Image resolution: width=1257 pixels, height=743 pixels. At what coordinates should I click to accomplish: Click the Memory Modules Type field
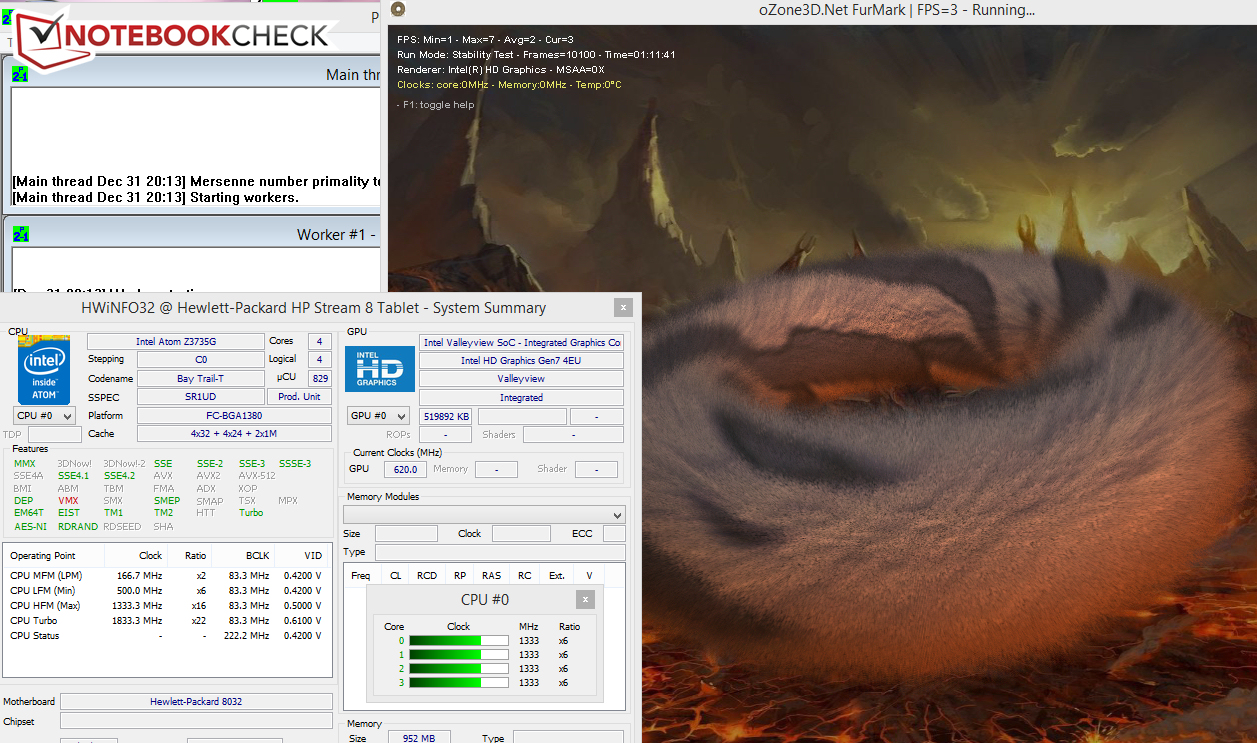click(x=500, y=552)
